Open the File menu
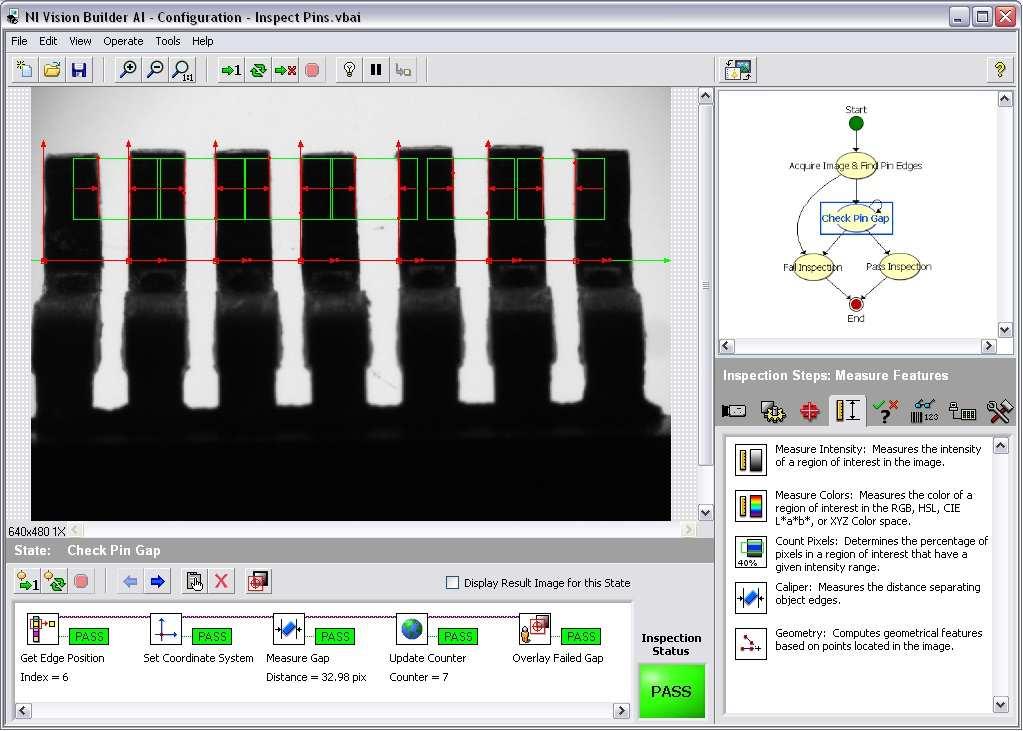This screenshot has width=1023, height=731. coord(19,41)
